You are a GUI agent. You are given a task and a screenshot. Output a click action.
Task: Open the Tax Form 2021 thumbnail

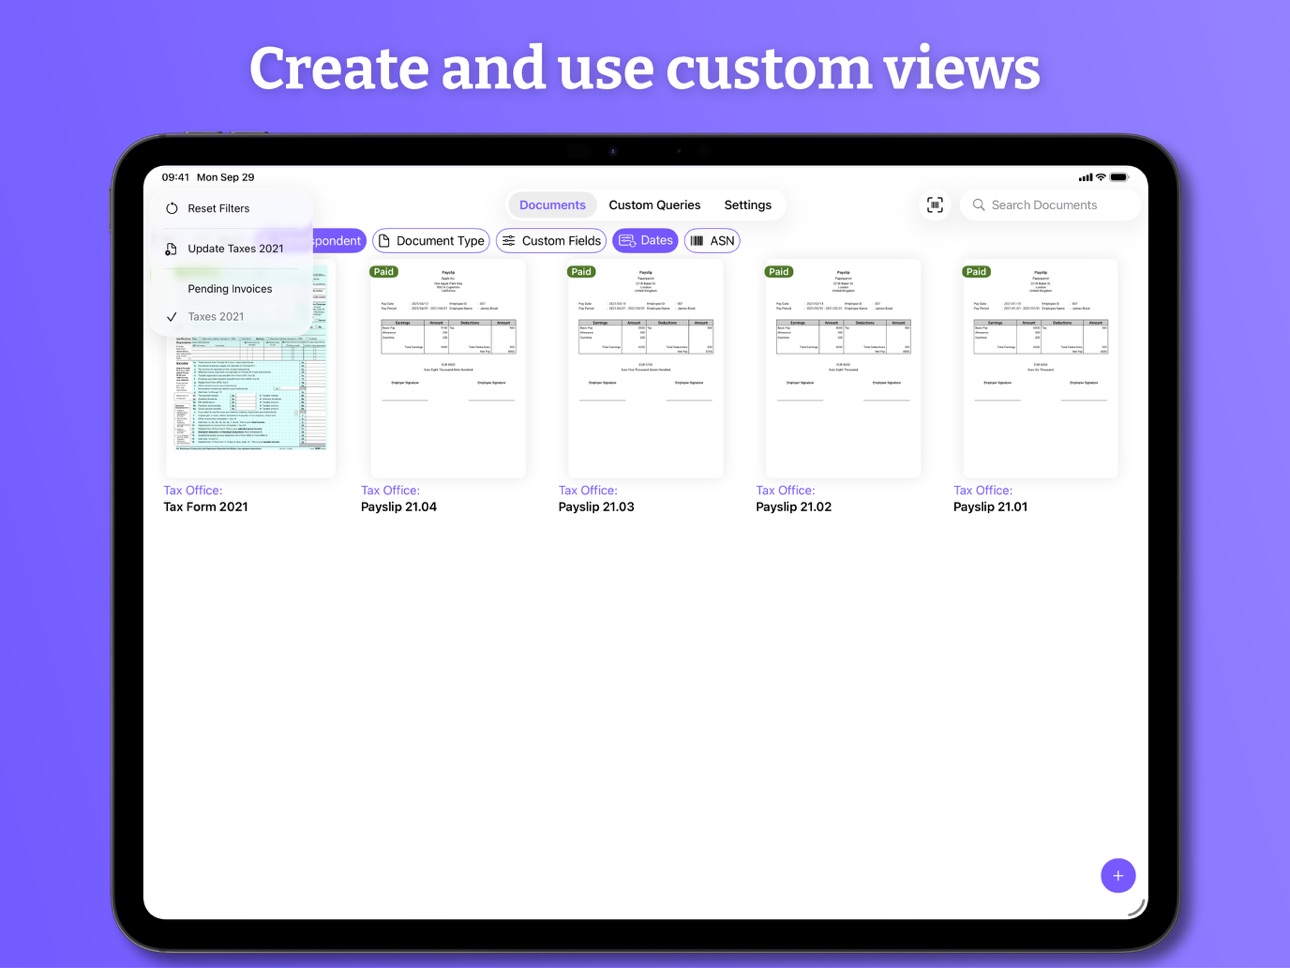250,368
